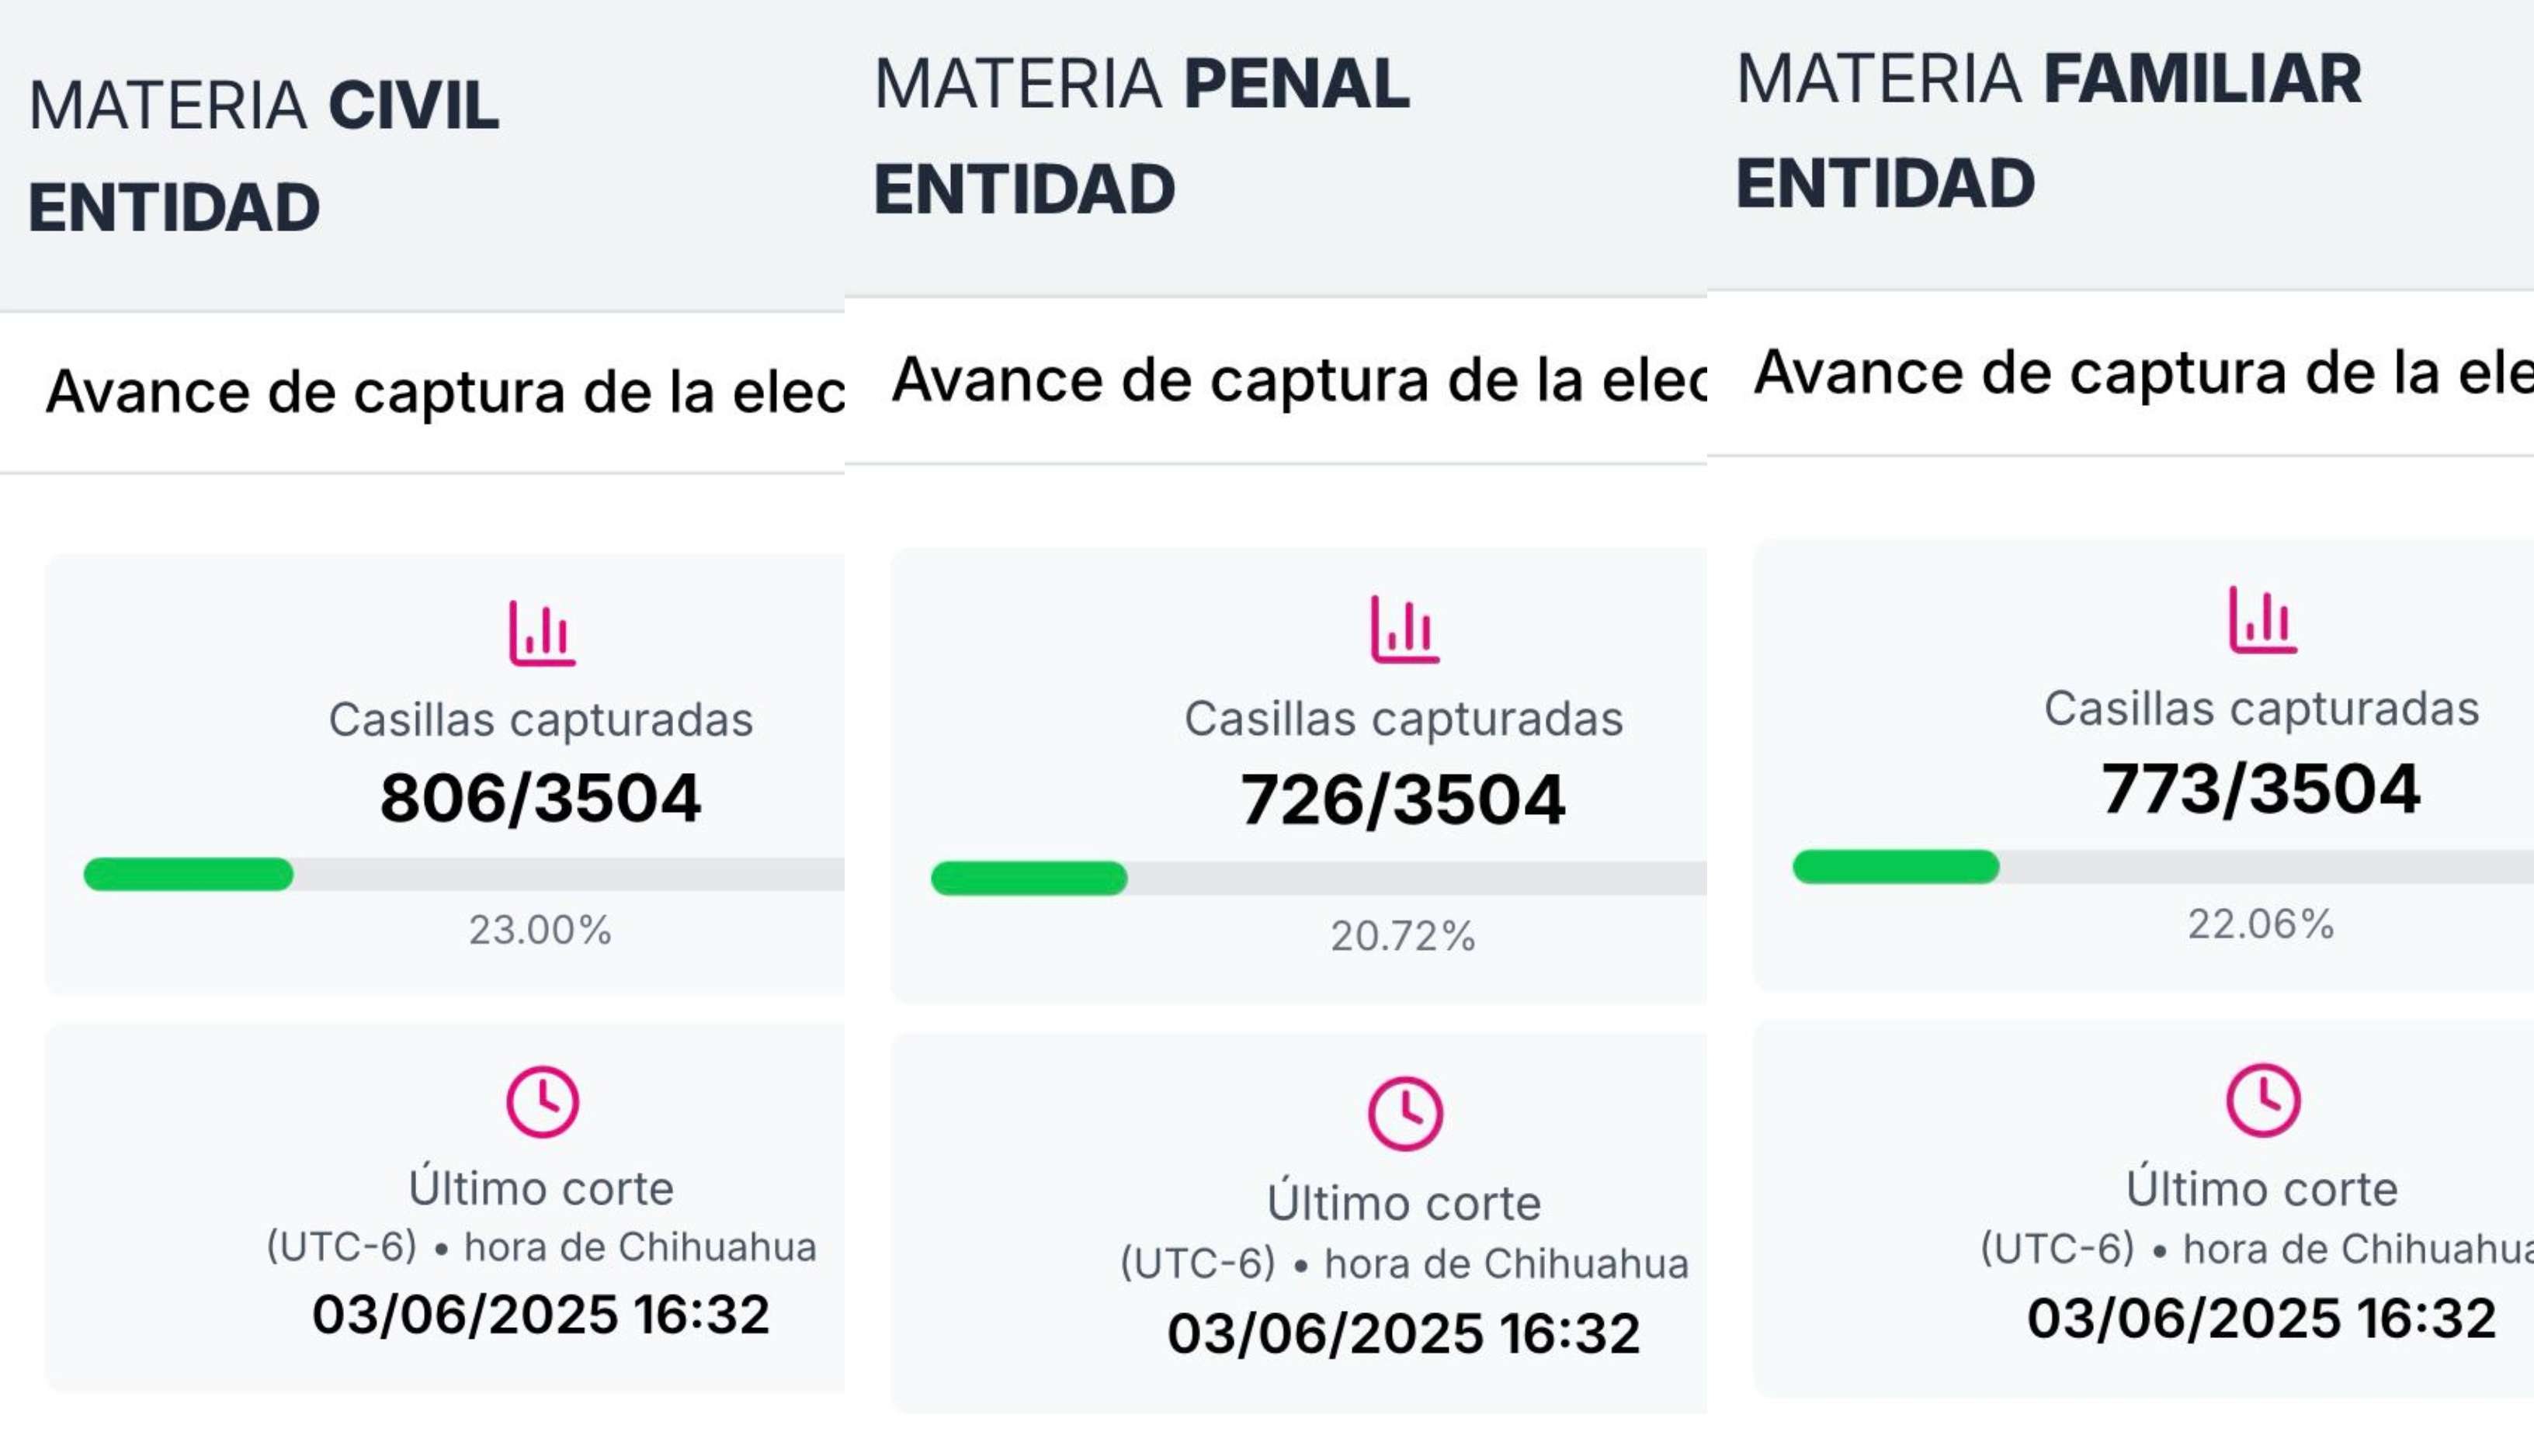Click the bar chart icon in Penal panel
Screen dimensions: 2534x1456
1404,629
